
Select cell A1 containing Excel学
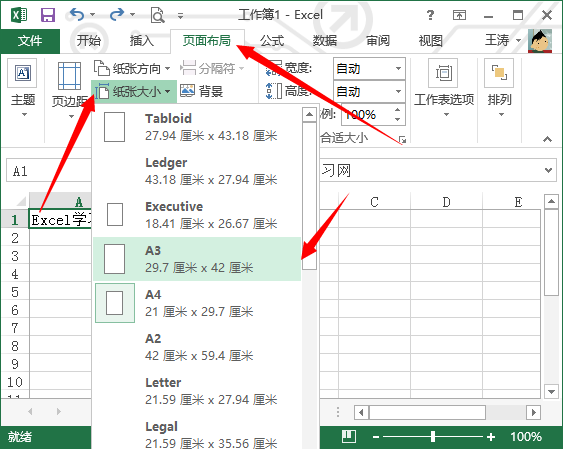[x=60, y=220]
